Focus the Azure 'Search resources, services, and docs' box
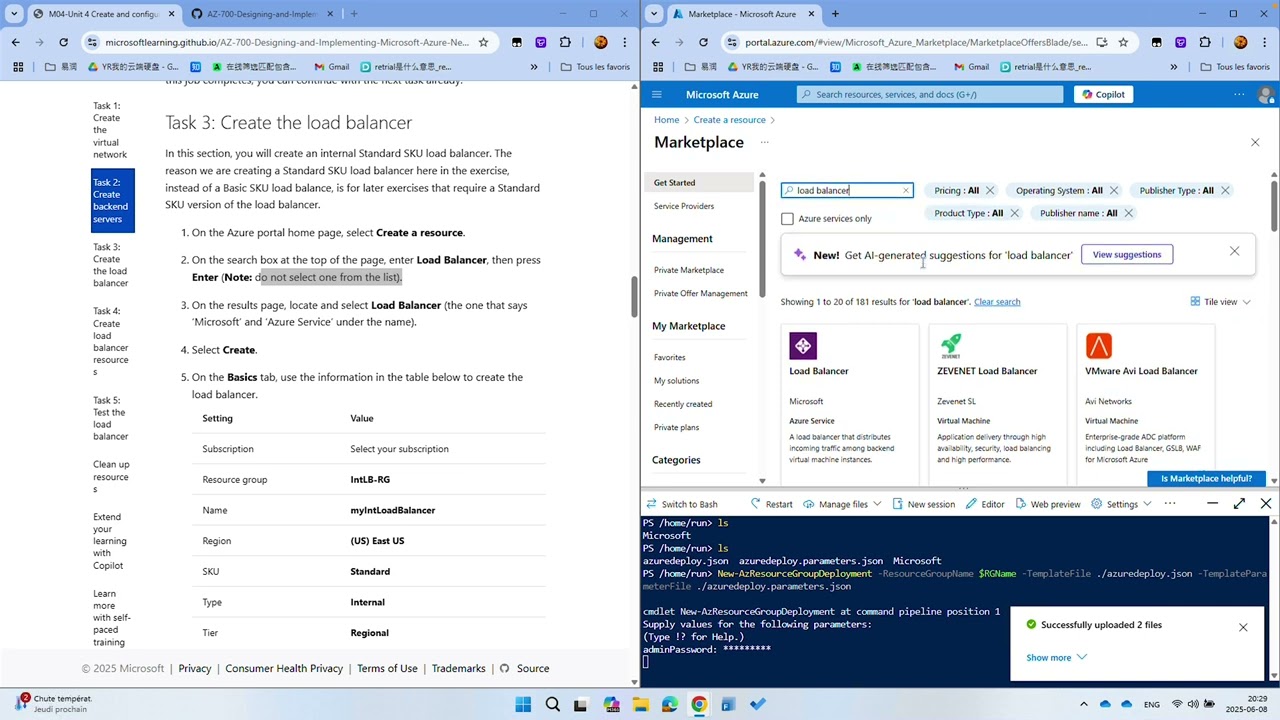 point(930,94)
